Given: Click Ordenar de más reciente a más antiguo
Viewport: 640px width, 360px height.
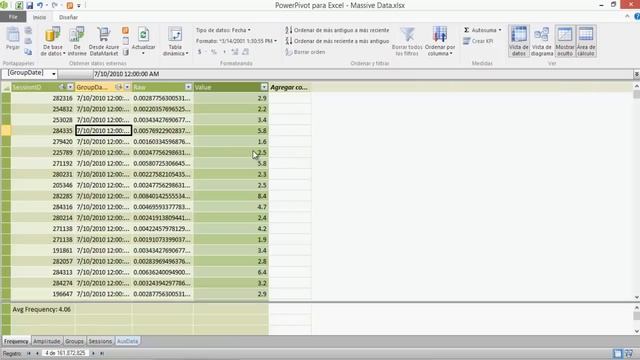Looking at the screenshot, I should pos(337,41).
